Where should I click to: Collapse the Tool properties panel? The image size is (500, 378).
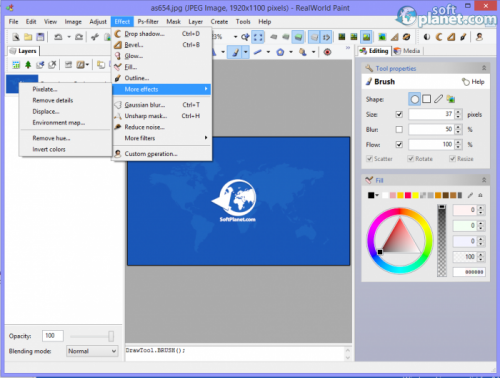[484, 68]
